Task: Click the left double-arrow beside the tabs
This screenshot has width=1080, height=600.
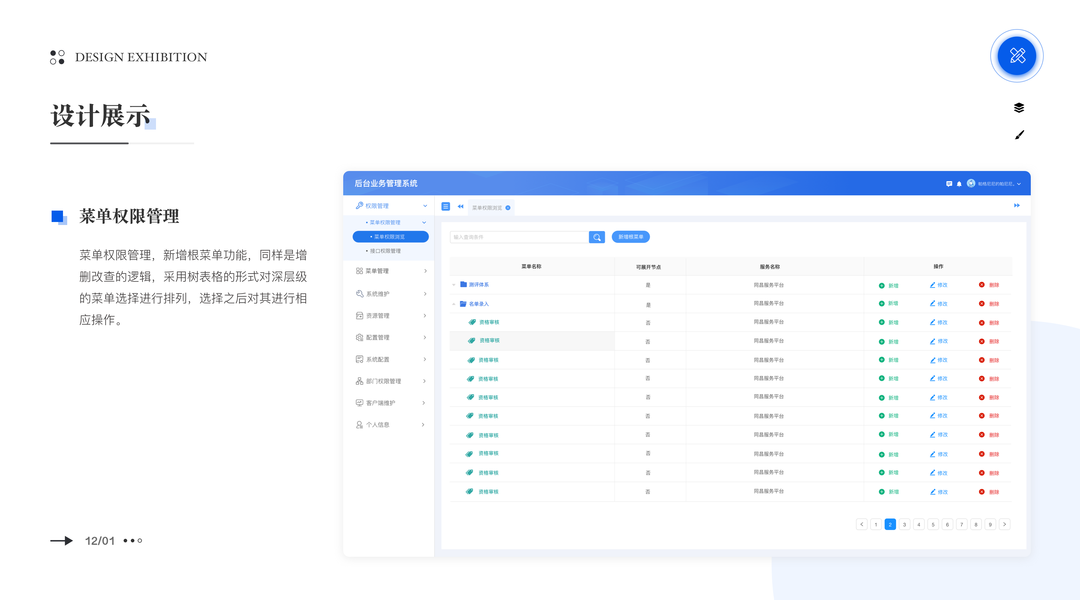Action: [461, 207]
